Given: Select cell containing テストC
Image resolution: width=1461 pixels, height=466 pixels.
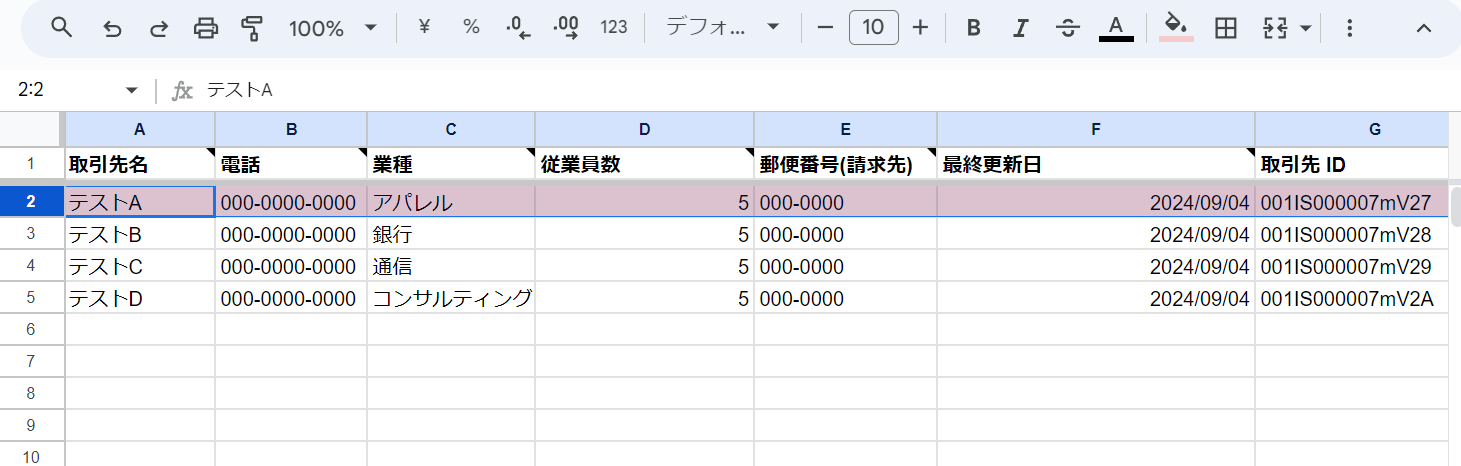Looking at the screenshot, I should pyautogui.click(x=140, y=266).
